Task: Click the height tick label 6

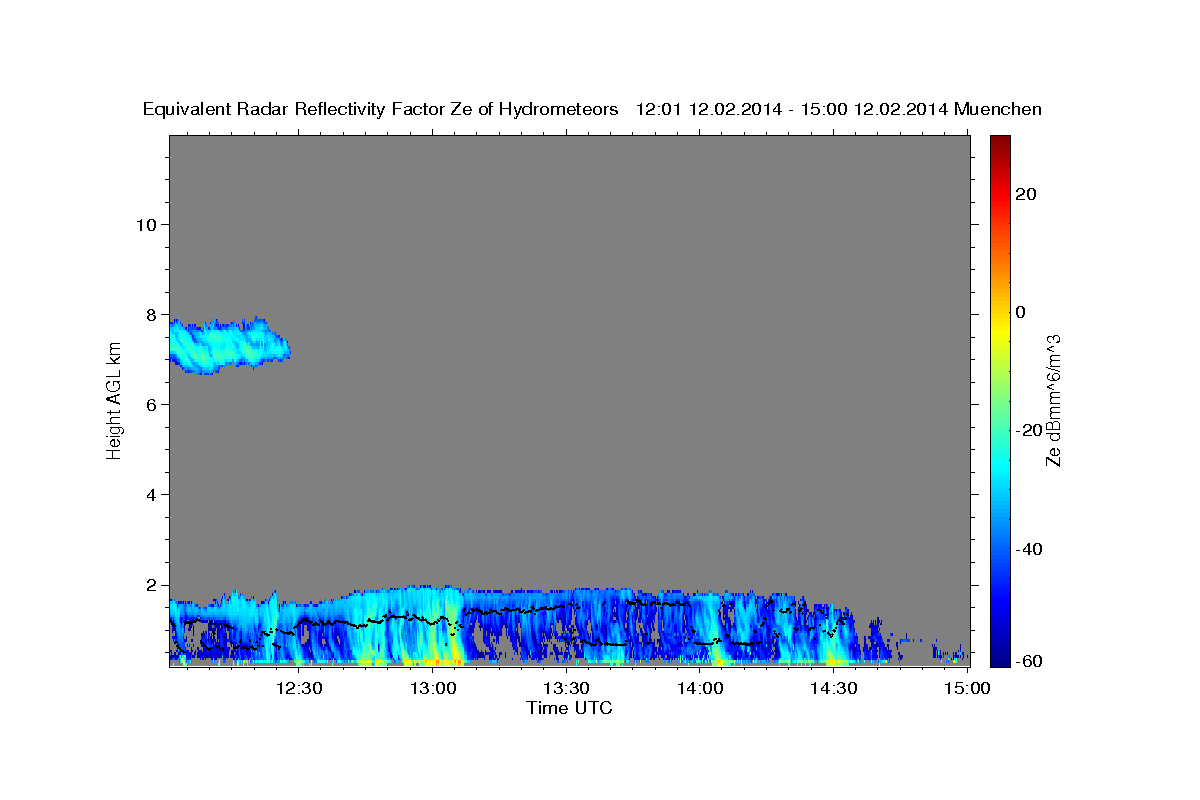Action: [x=149, y=404]
